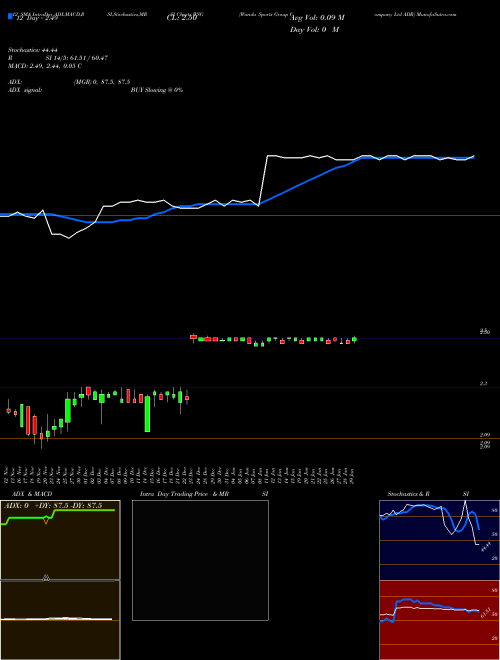The height and width of the screenshot is (660, 500).
Task: Click the '61.51' RSI value label
Action: [x=485, y=612]
